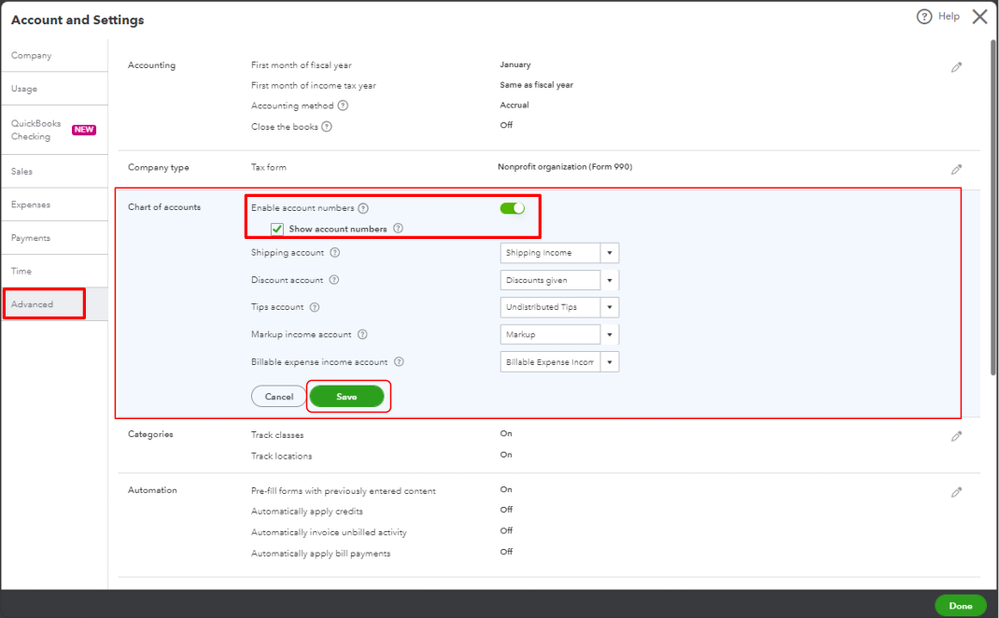999x618 pixels.
Task: Show help for Enable account numbers
Action: pos(363,208)
